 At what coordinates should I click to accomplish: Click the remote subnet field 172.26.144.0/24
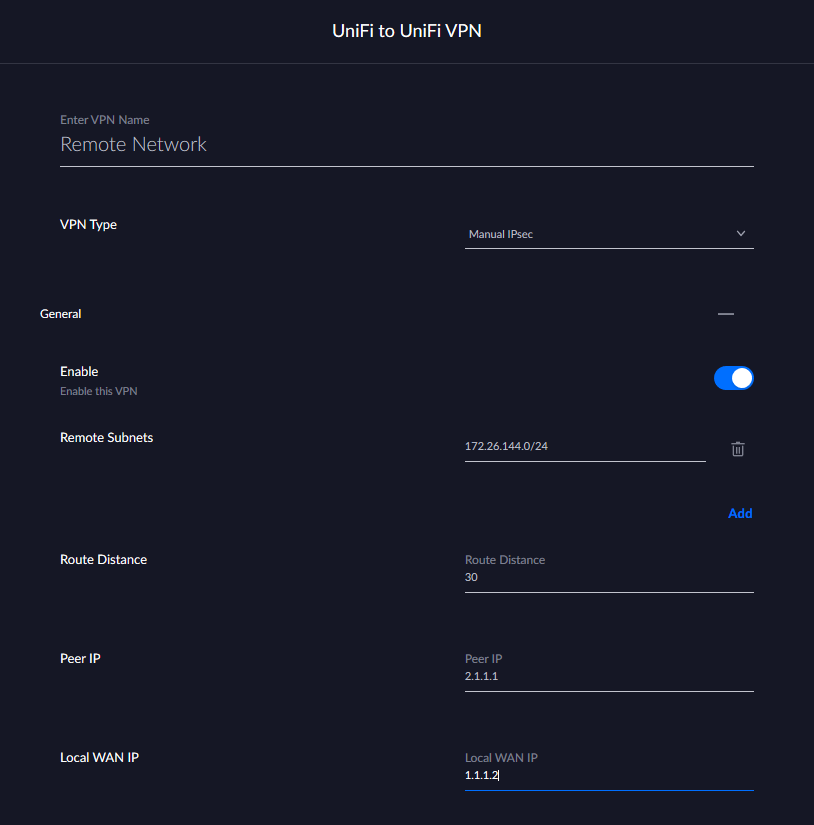[585, 447]
